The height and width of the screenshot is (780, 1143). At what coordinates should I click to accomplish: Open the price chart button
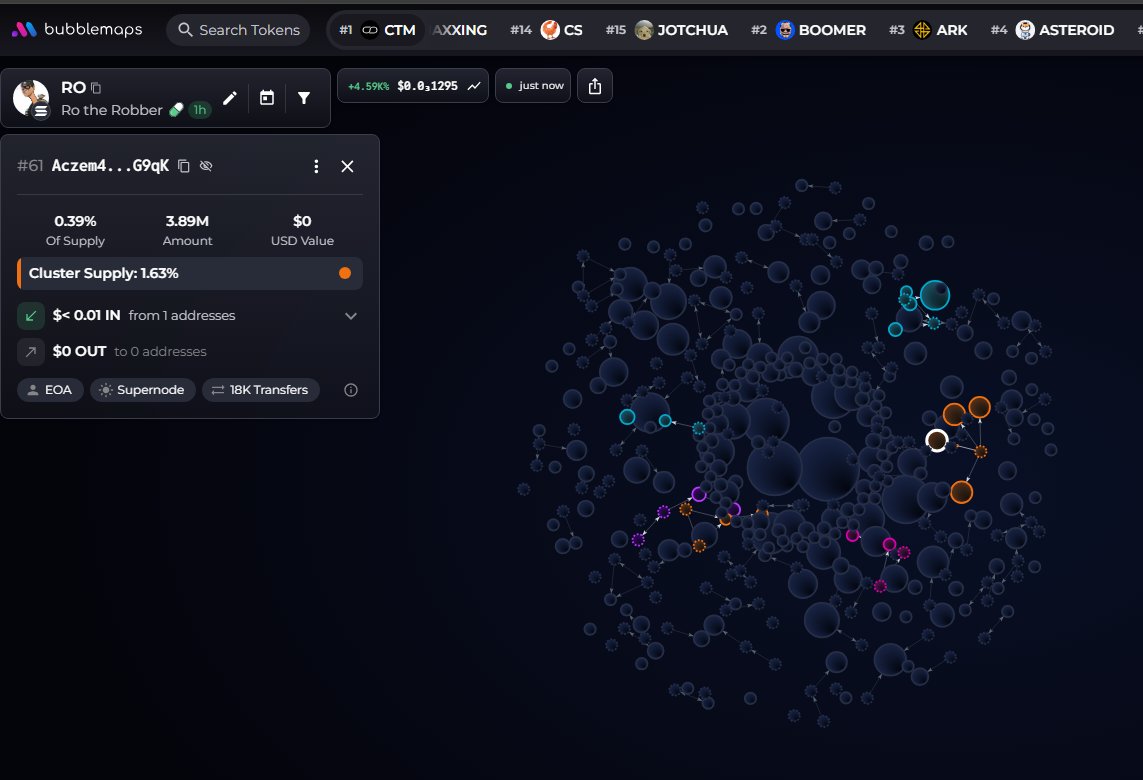tap(413, 85)
